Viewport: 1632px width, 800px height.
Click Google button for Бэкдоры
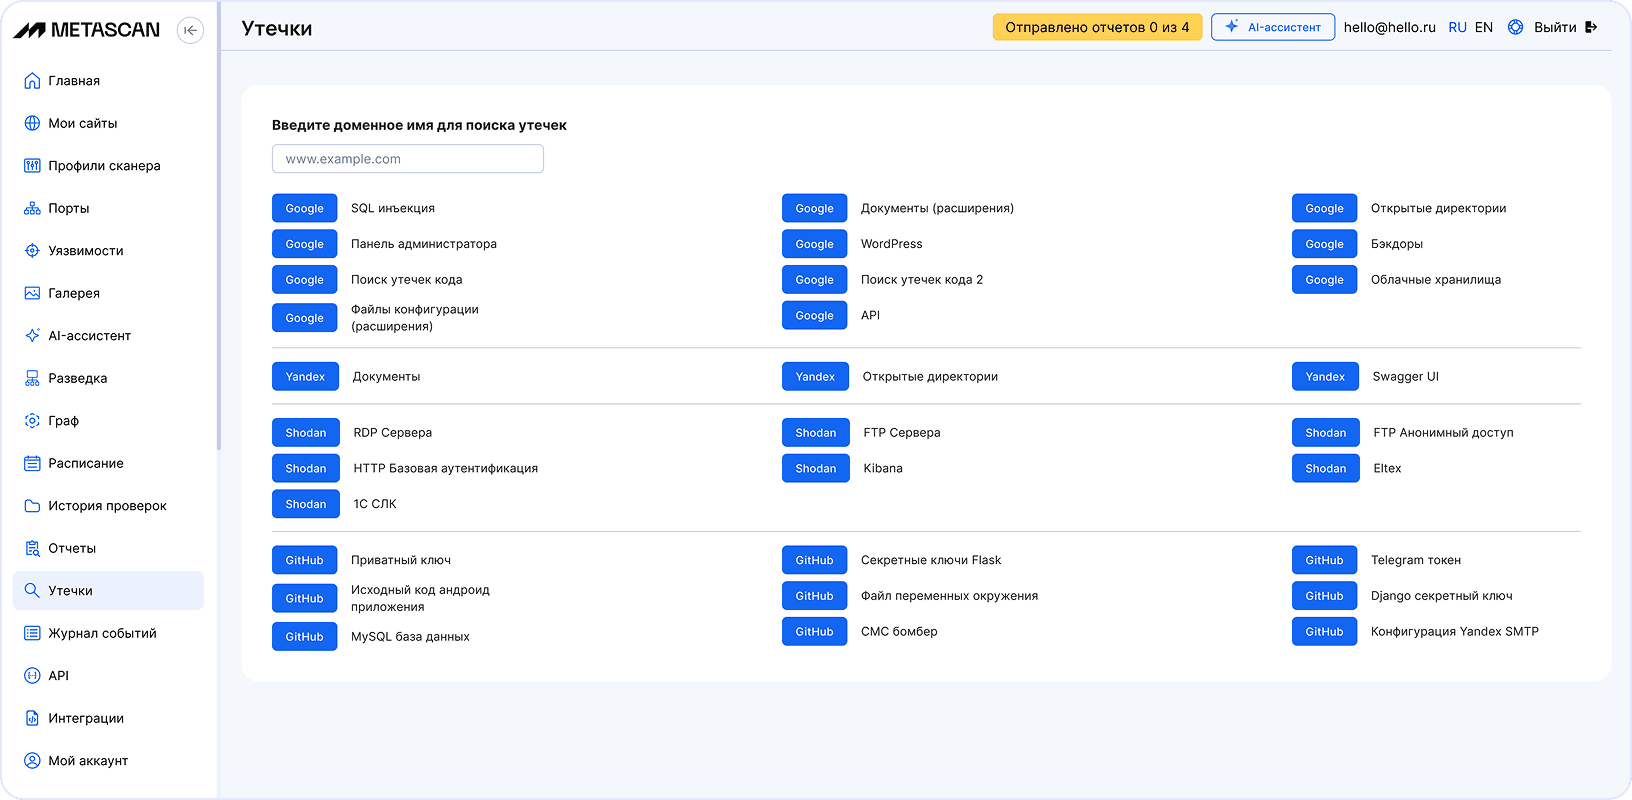pos(1325,244)
